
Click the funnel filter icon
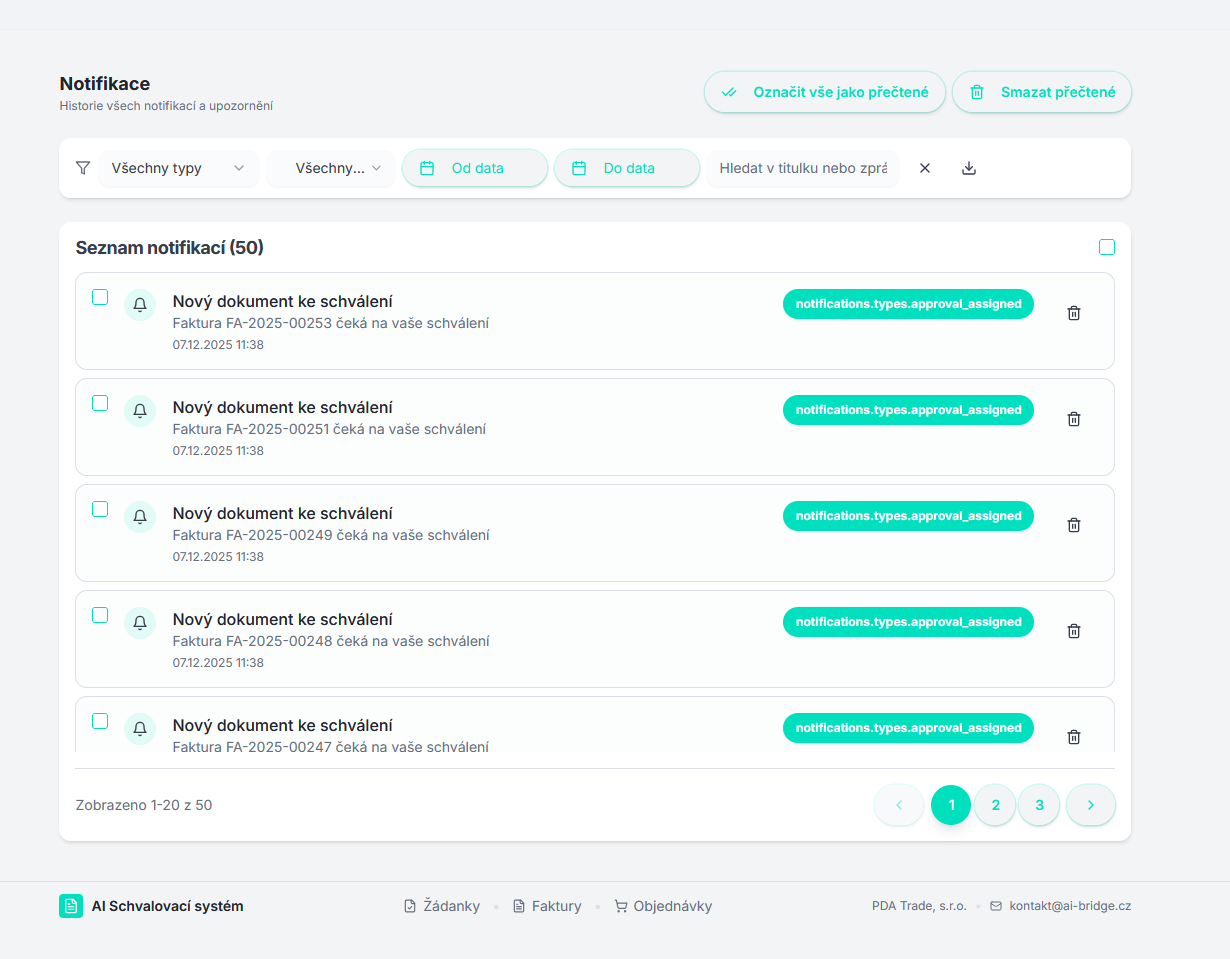coord(83,168)
